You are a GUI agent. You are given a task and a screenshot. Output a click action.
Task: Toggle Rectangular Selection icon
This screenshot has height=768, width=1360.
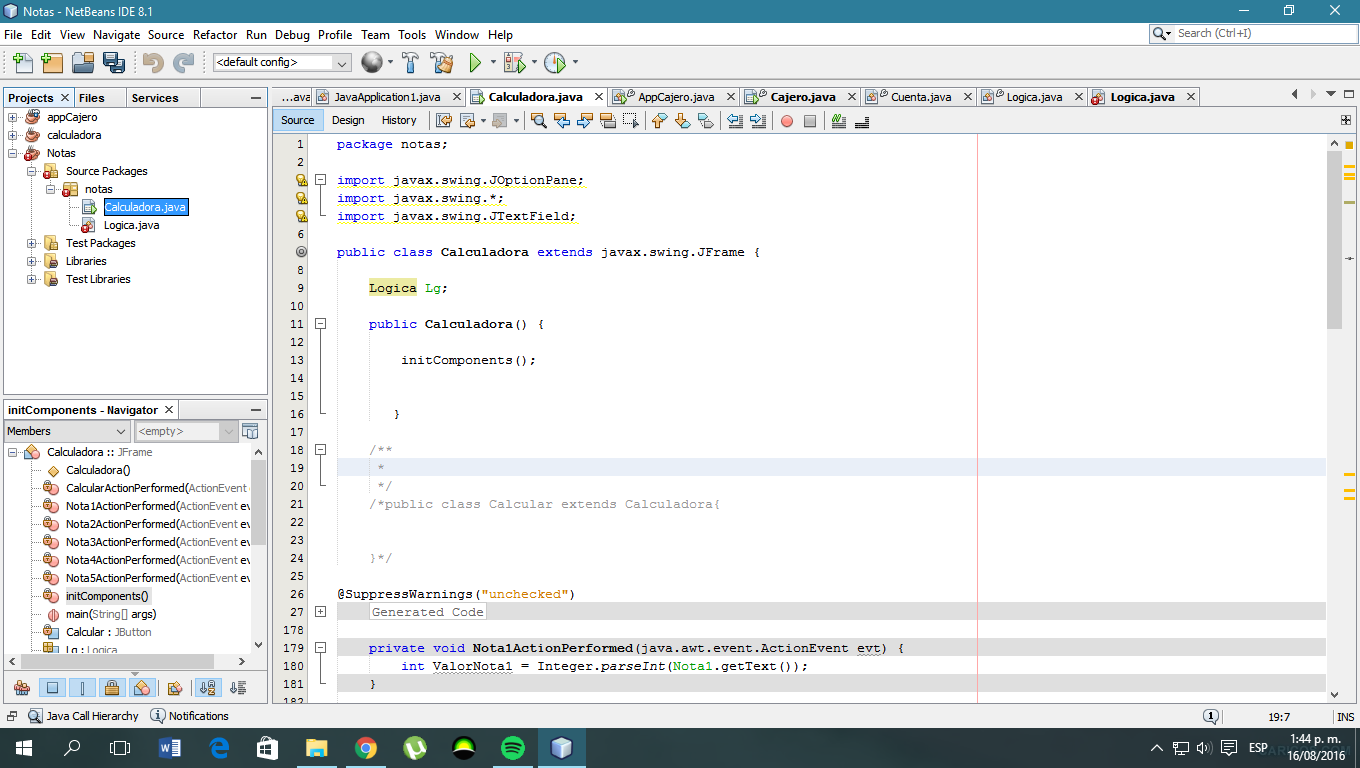click(630, 120)
